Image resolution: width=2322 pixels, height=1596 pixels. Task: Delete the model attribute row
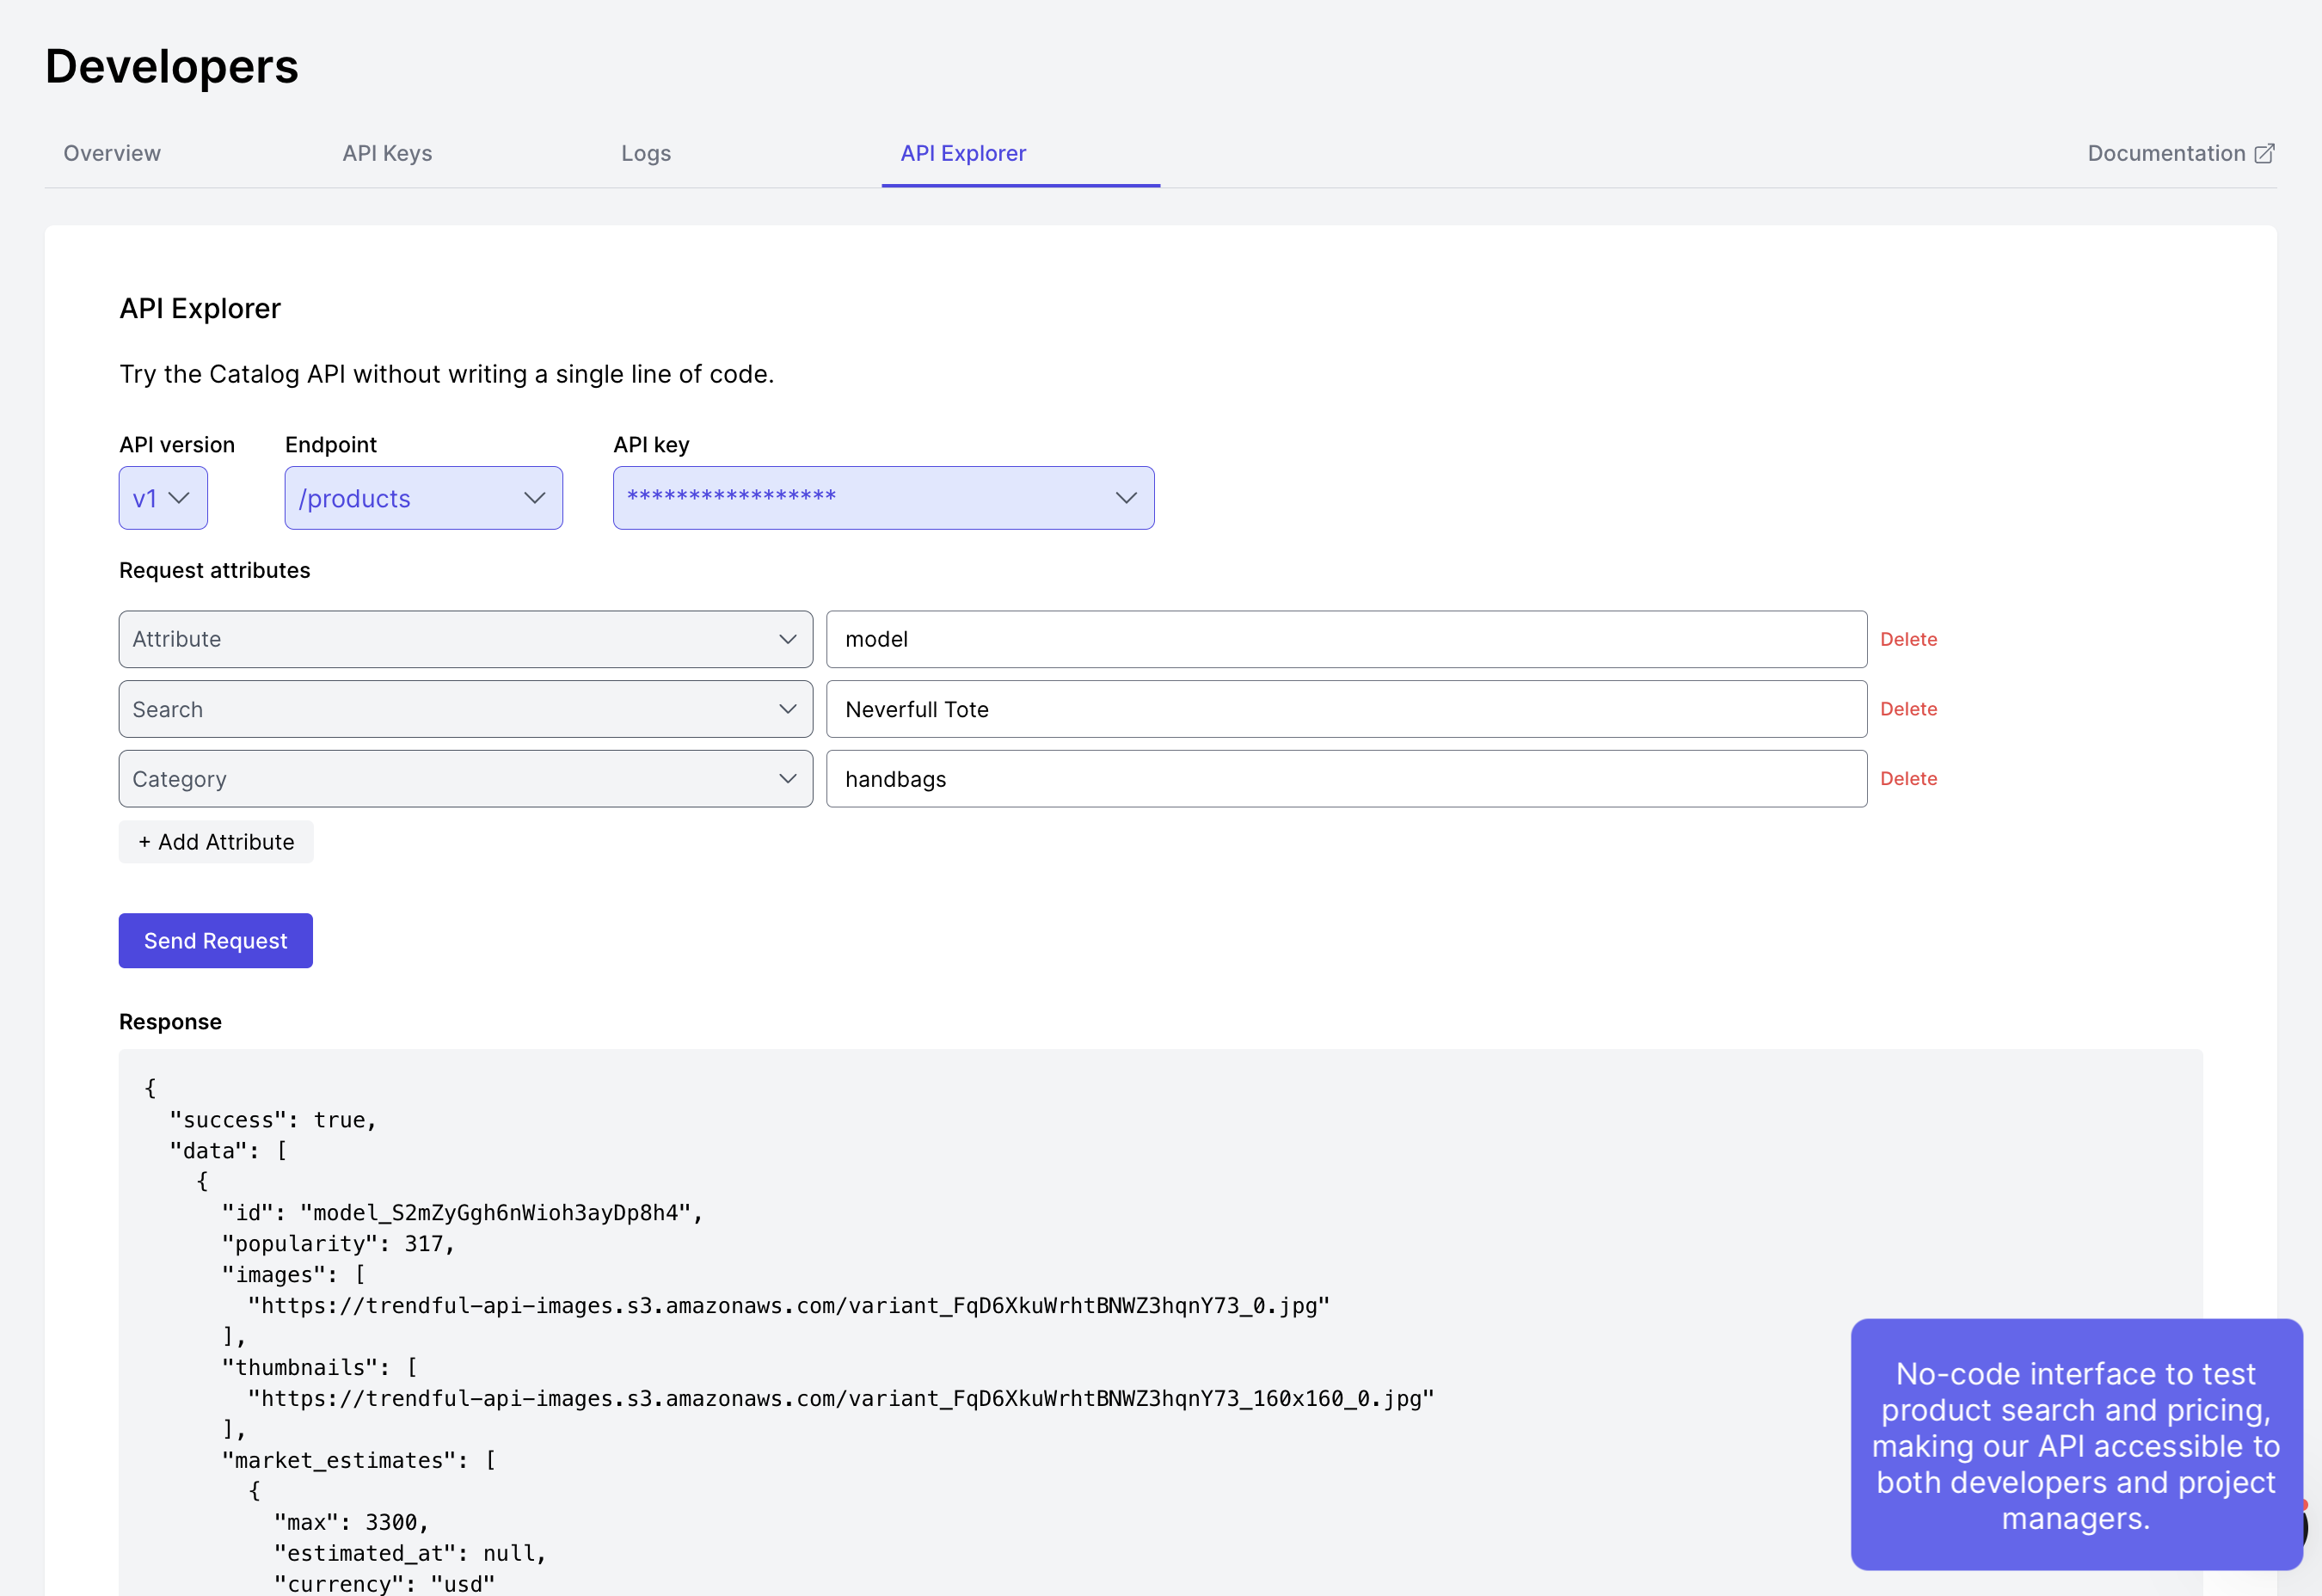1908,639
